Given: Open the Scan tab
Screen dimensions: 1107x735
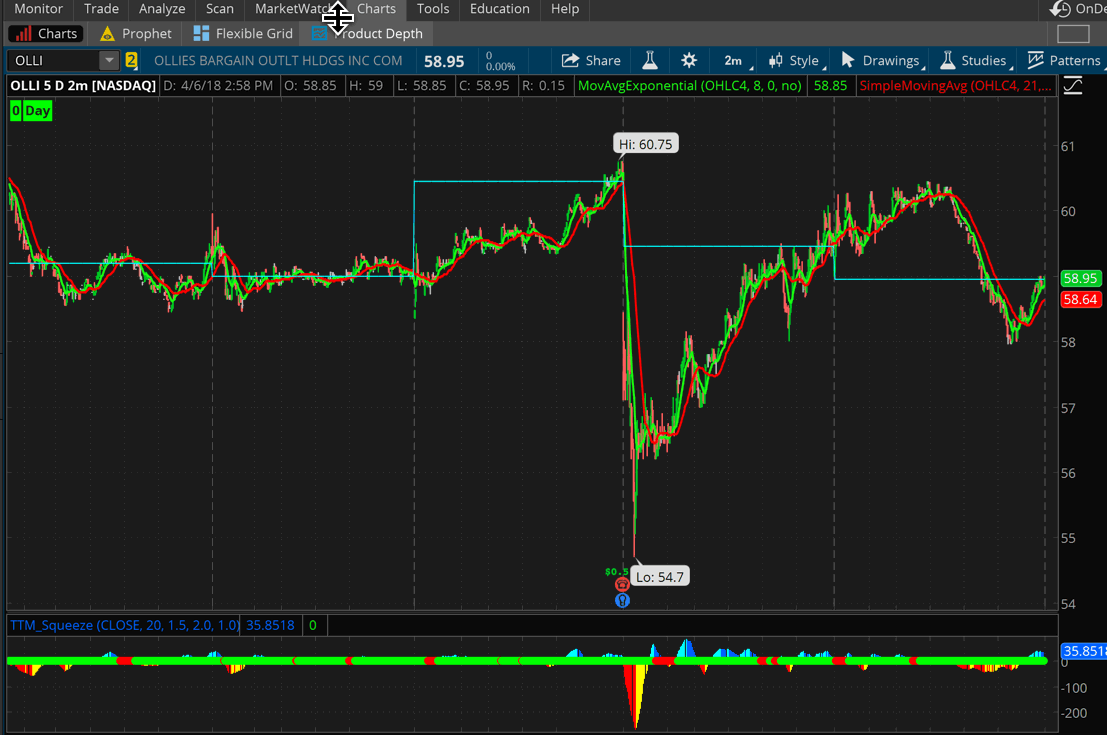Looking at the screenshot, I should (220, 9).
